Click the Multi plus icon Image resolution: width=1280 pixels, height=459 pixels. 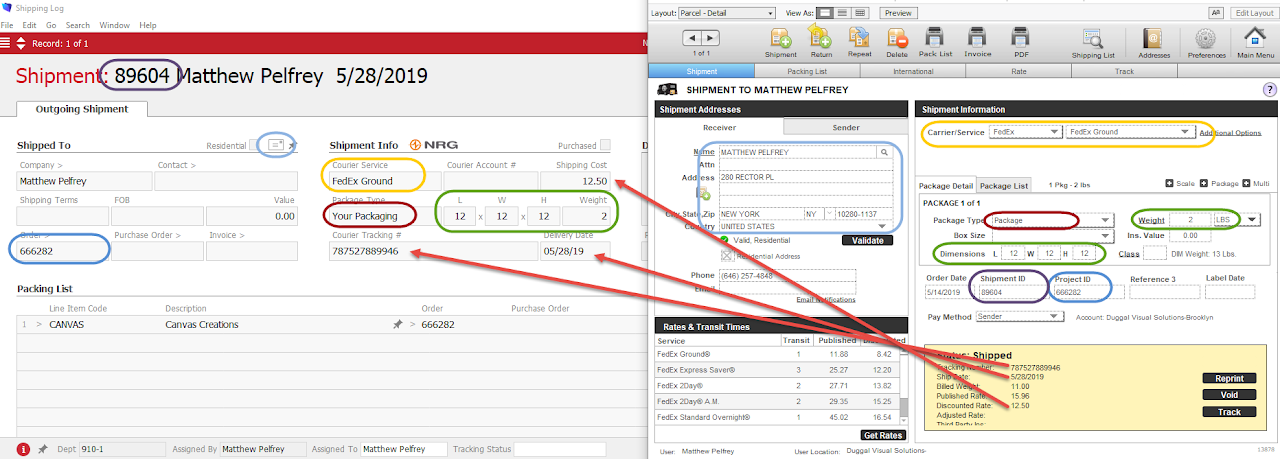1246,184
